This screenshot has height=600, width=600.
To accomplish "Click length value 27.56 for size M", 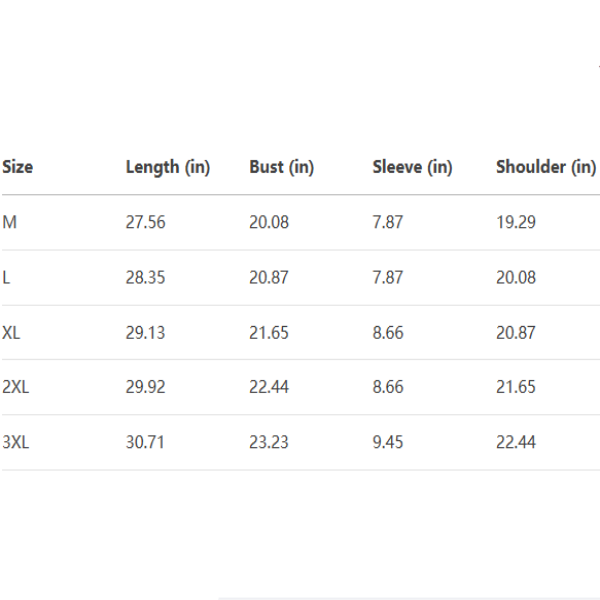I will pyautogui.click(x=145, y=222).
